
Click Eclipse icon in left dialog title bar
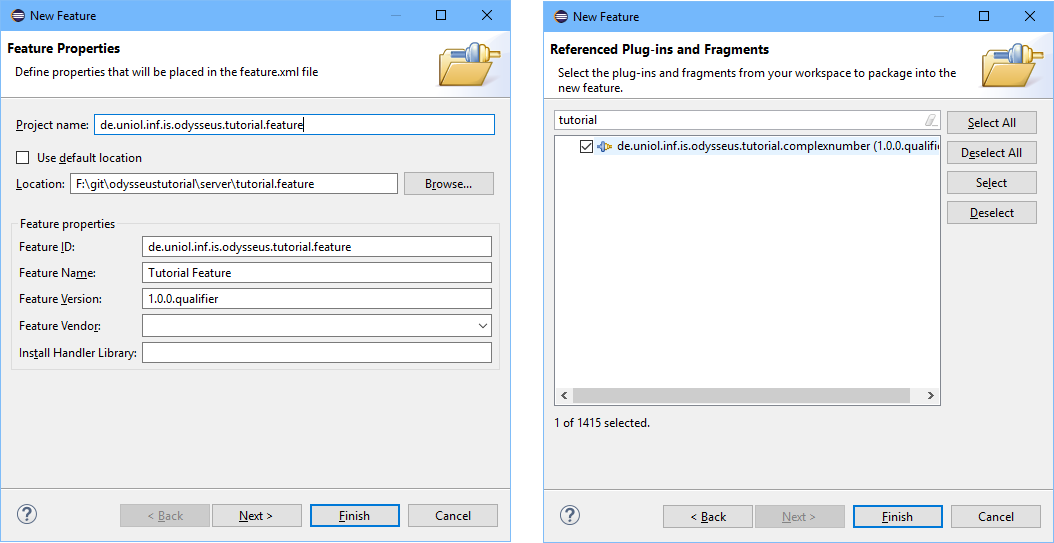17,16
